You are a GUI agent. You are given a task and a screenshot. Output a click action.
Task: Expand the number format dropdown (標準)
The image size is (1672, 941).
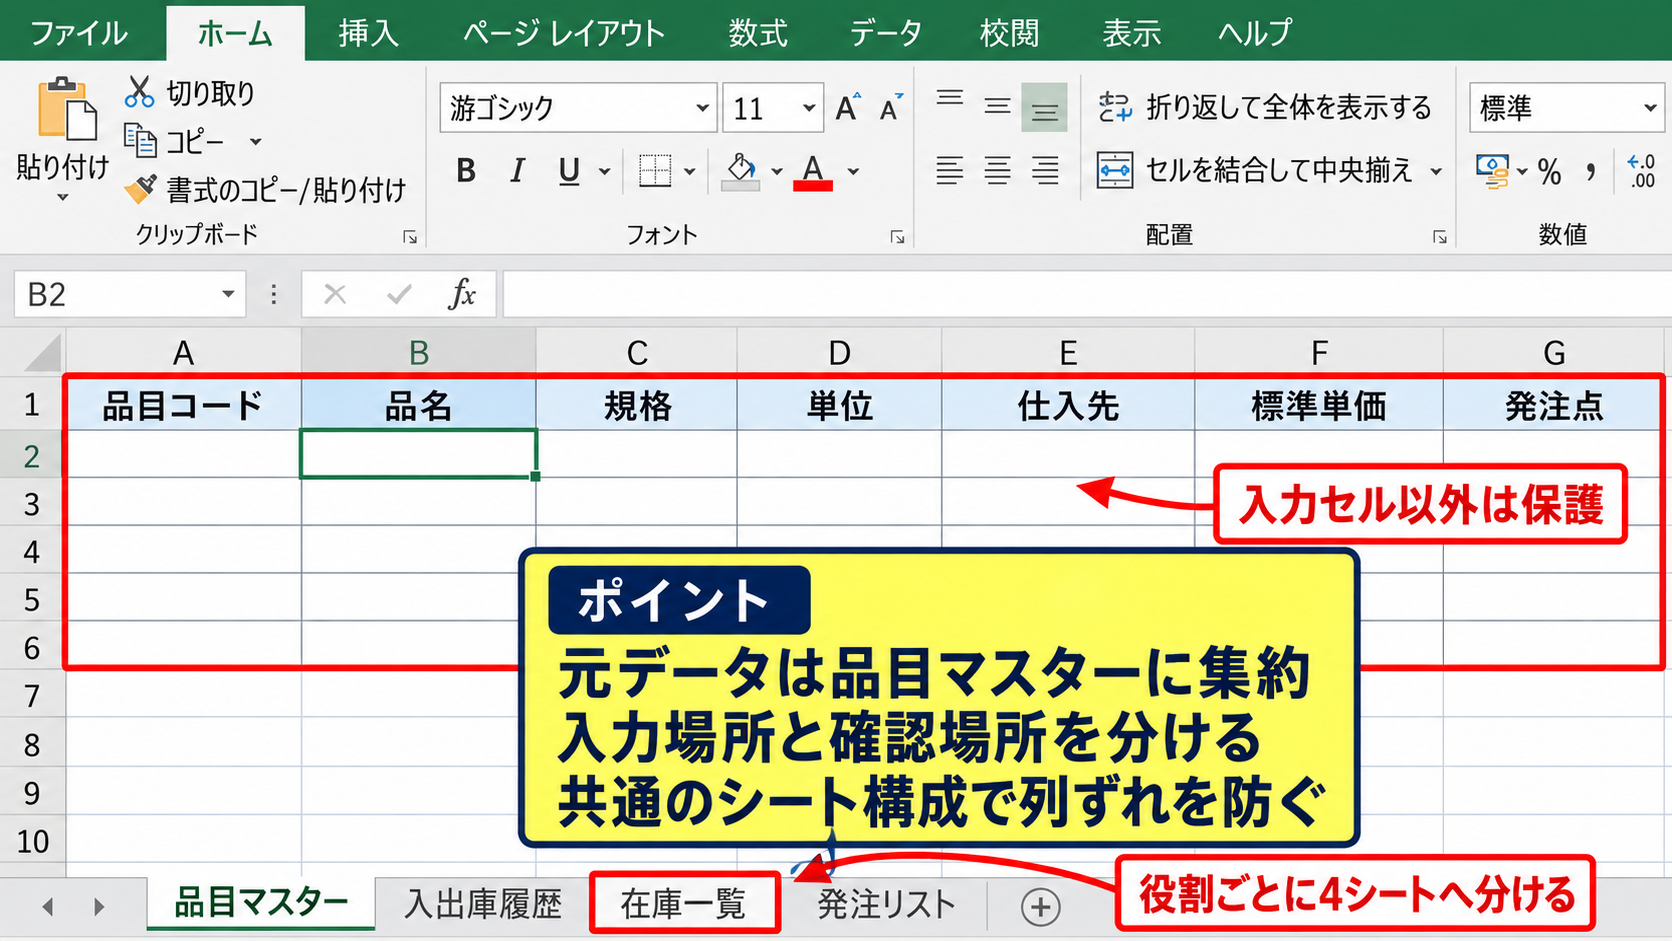coord(1650,108)
